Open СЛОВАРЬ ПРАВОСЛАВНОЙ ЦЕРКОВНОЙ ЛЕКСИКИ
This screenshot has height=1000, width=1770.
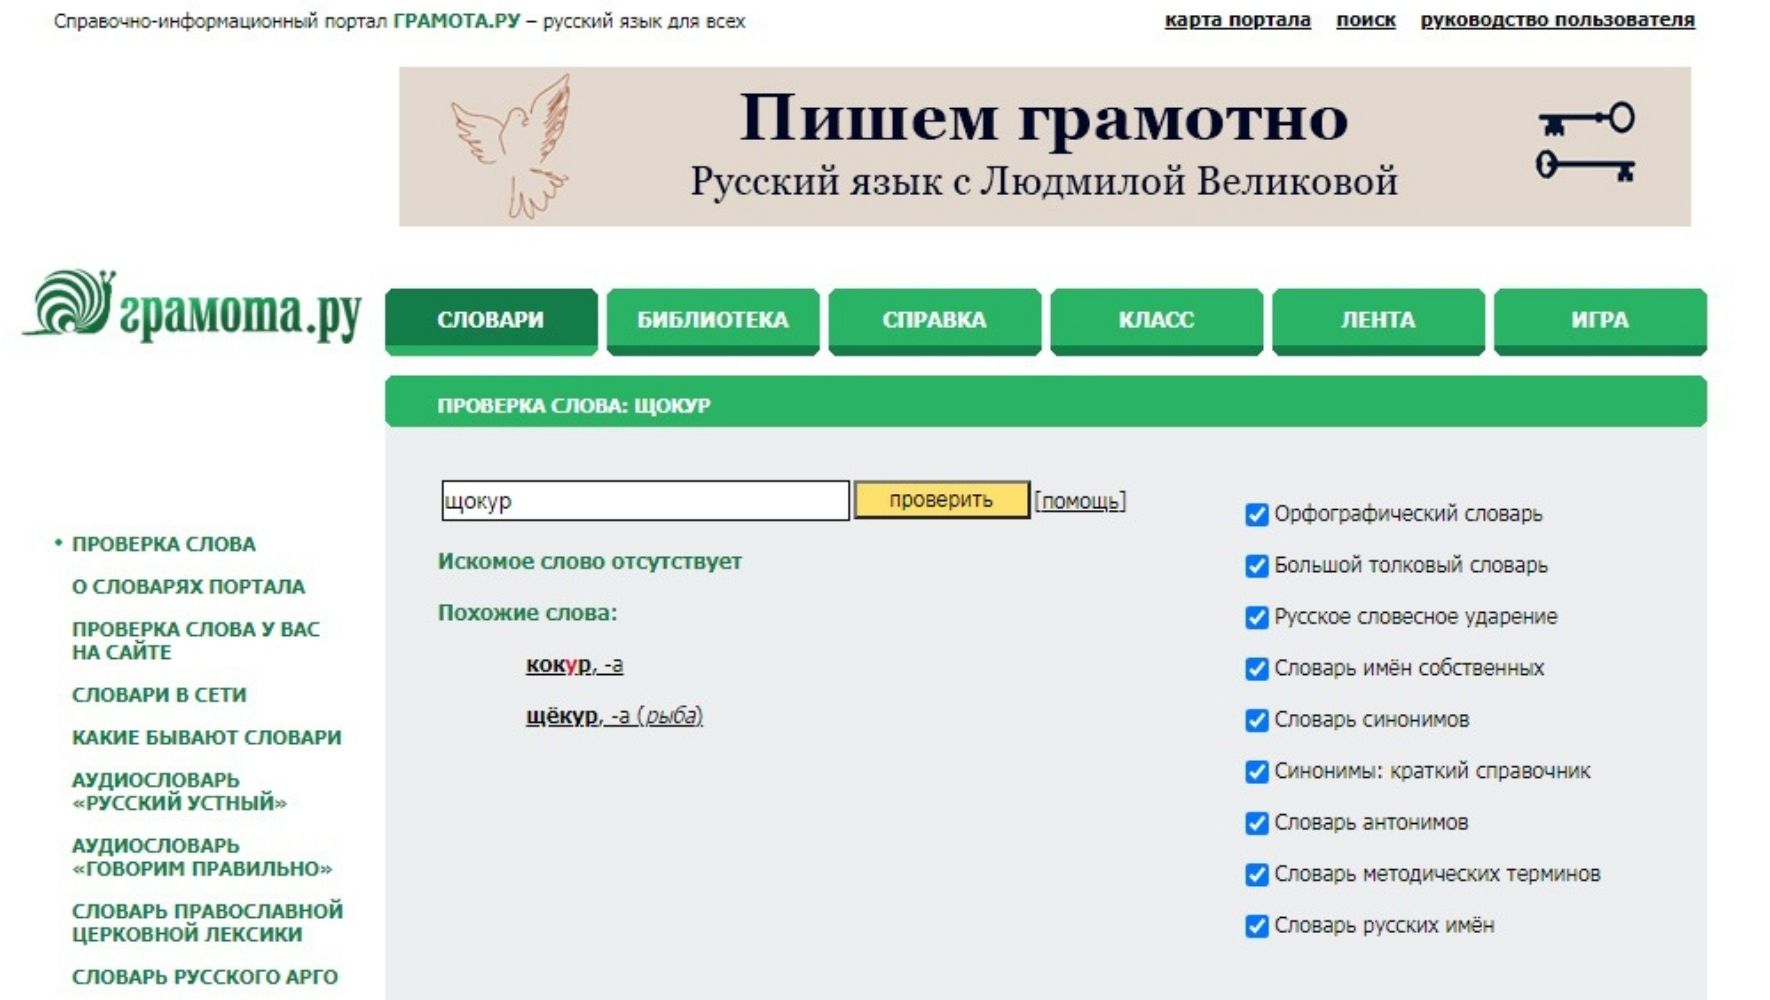point(207,923)
